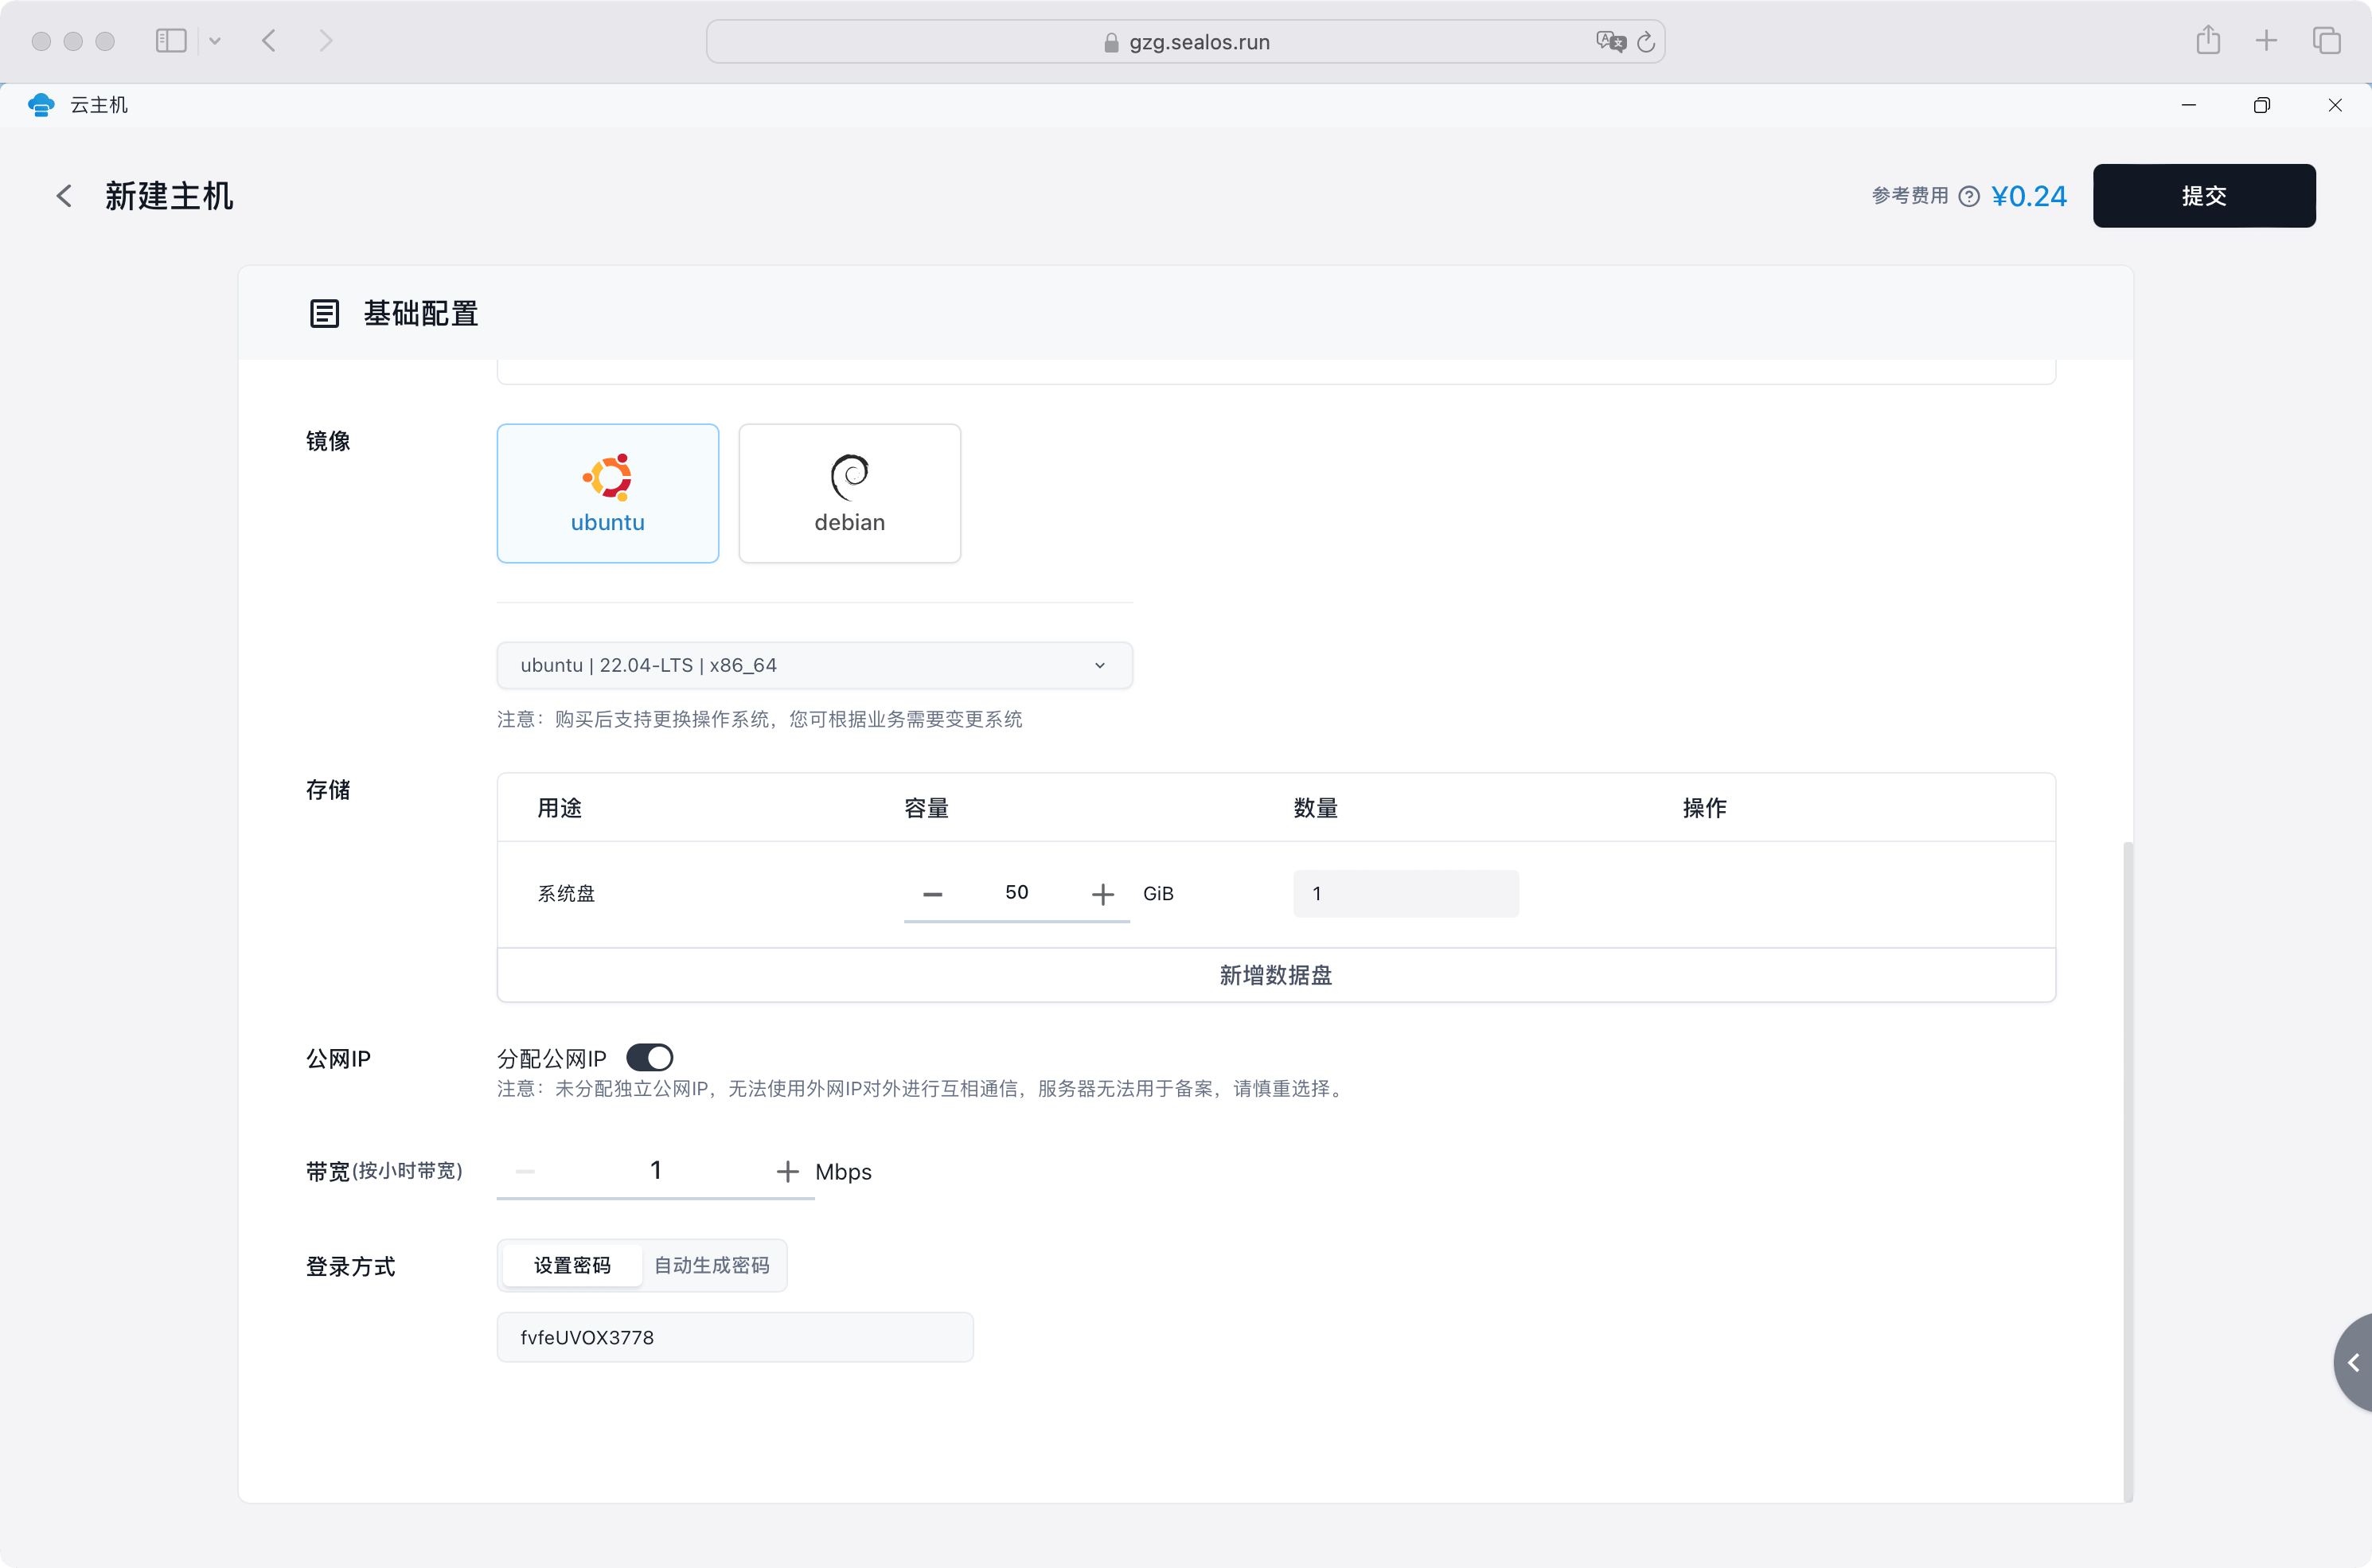Click the 容量 column header
The width and height of the screenshot is (2372, 1568).
pyautogui.click(x=926, y=808)
